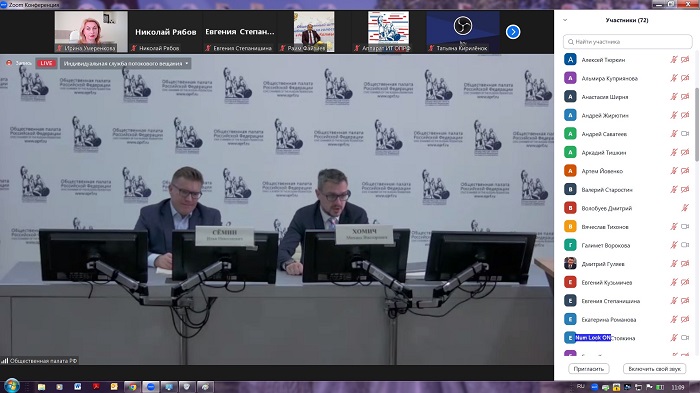Select Николай Рябов video tile
Image resolution: width=700 pixels, height=393 pixels.
[x=166, y=32]
